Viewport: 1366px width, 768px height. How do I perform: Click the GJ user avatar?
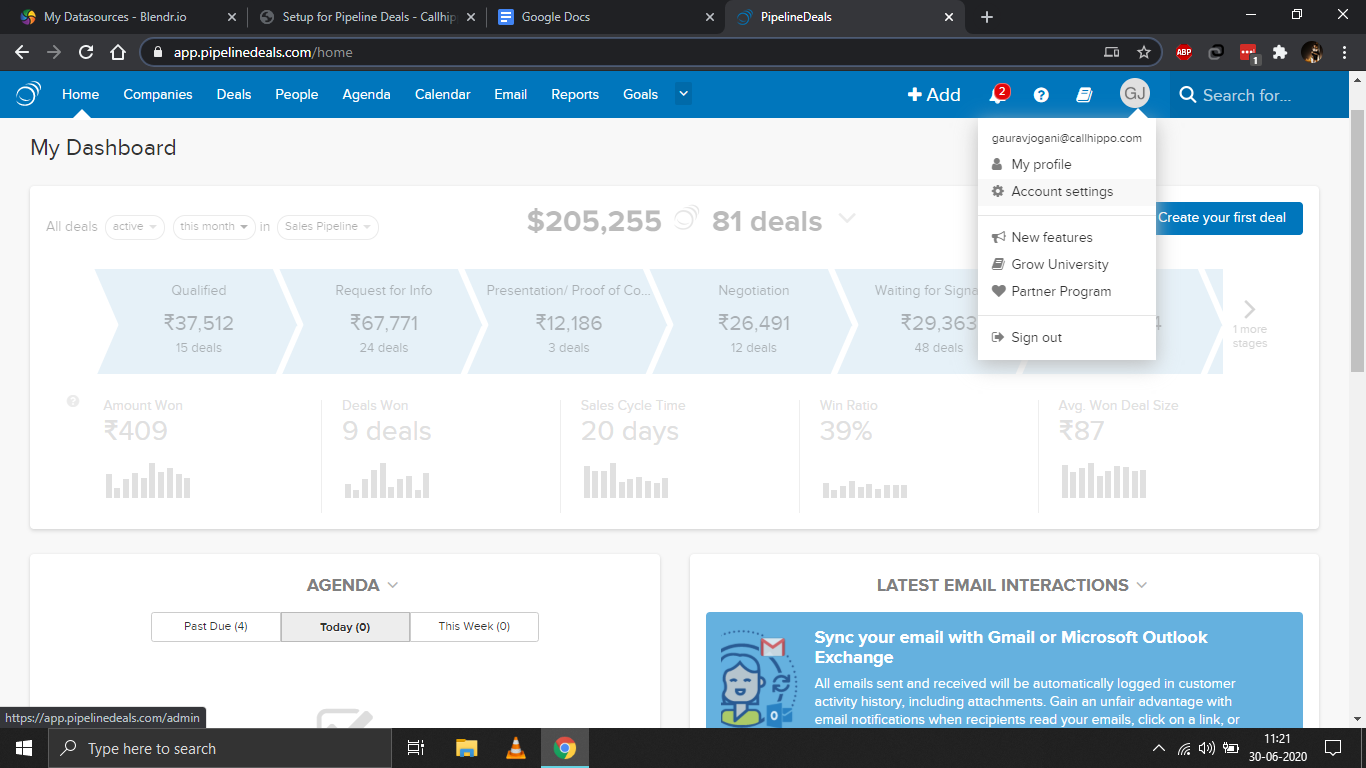coord(1135,94)
